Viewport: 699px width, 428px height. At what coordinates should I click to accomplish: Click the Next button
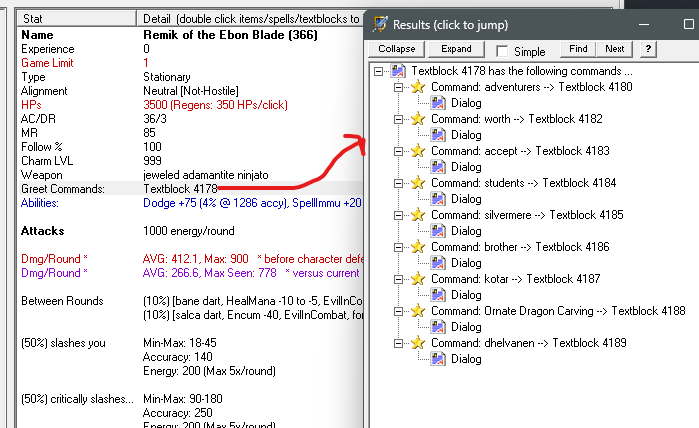click(615, 49)
